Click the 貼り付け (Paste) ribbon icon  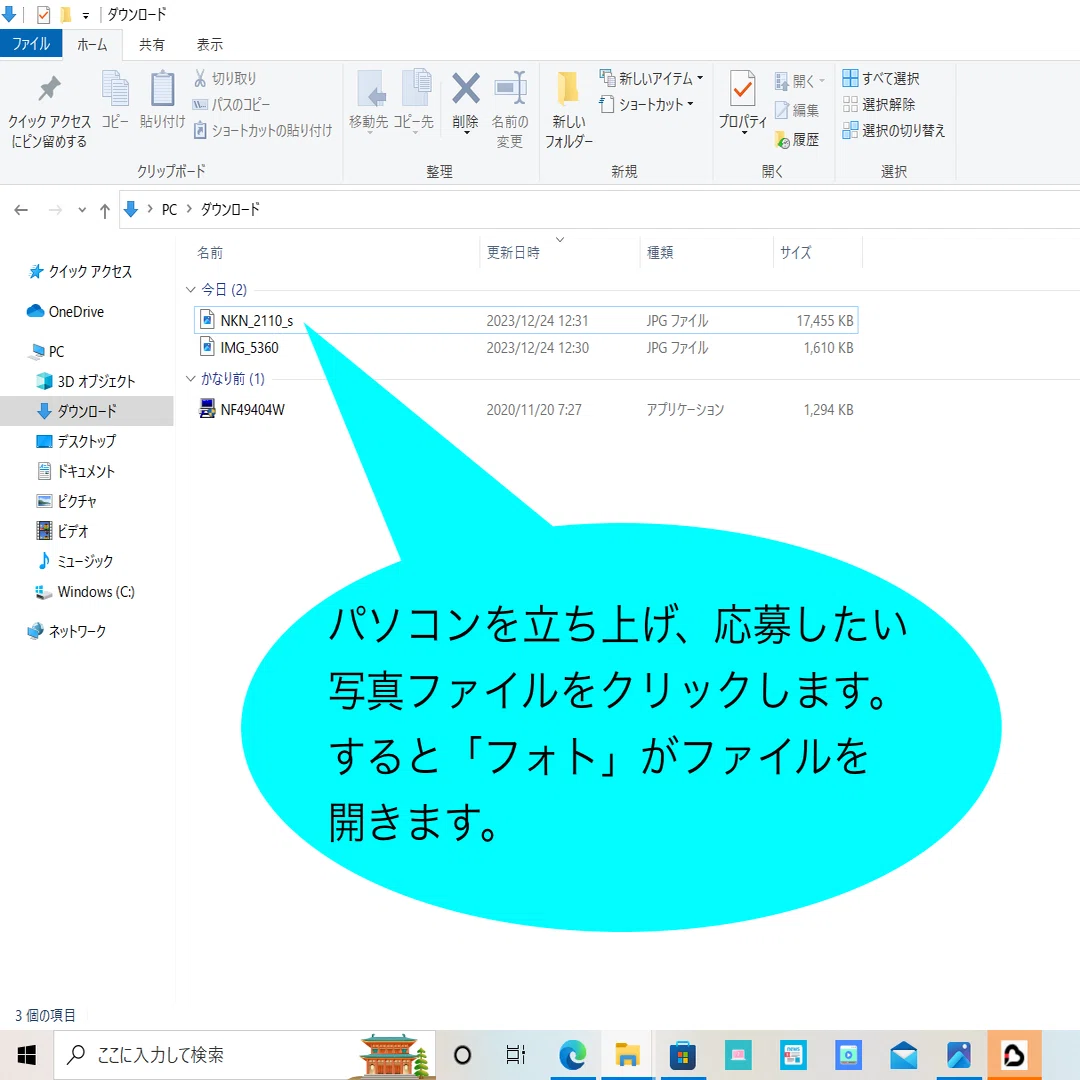click(163, 90)
